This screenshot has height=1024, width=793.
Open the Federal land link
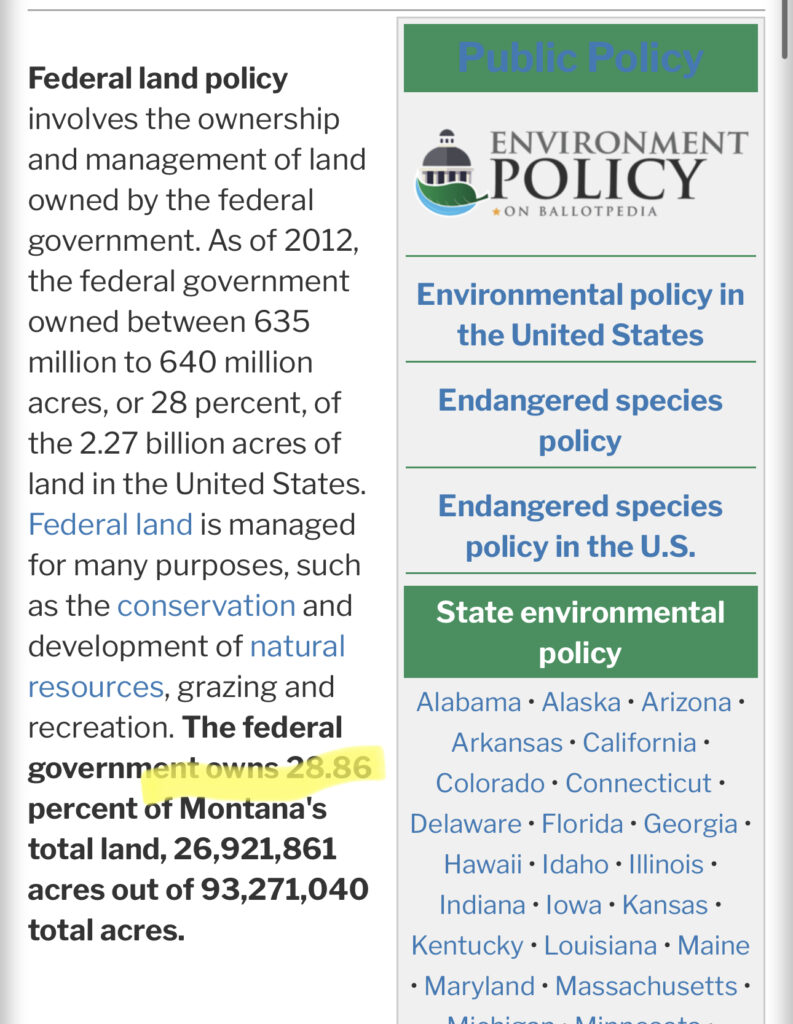click(110, 525)
